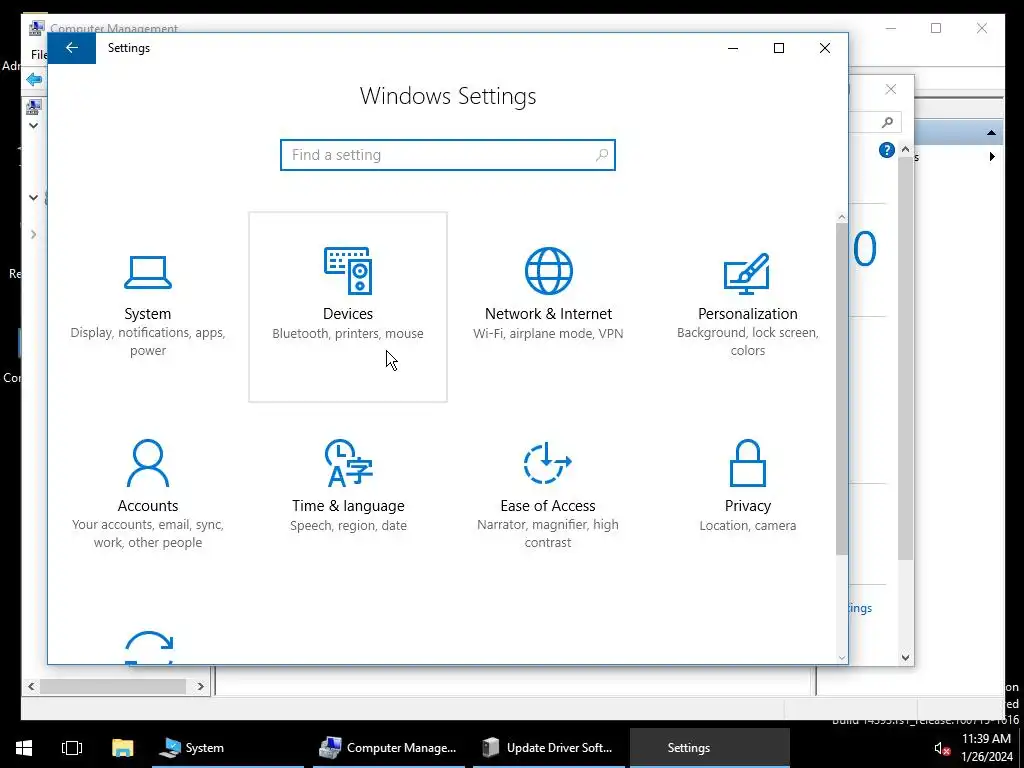Expand the collapsed tree node chevron
The width and height of the screenshot is (1024, 768).
[x=33, y=234]
